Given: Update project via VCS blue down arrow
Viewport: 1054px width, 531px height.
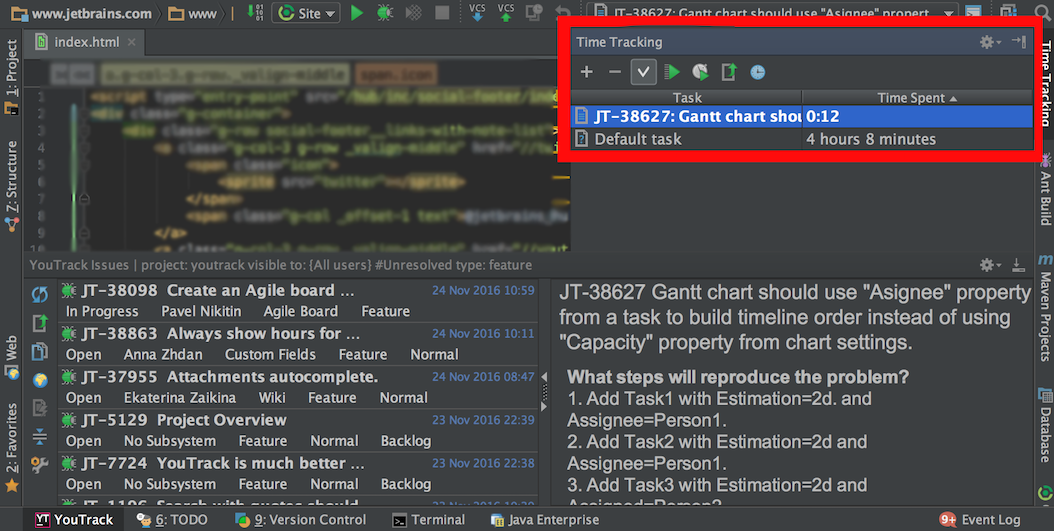Looking at the screenshot, I should [477, 12].
